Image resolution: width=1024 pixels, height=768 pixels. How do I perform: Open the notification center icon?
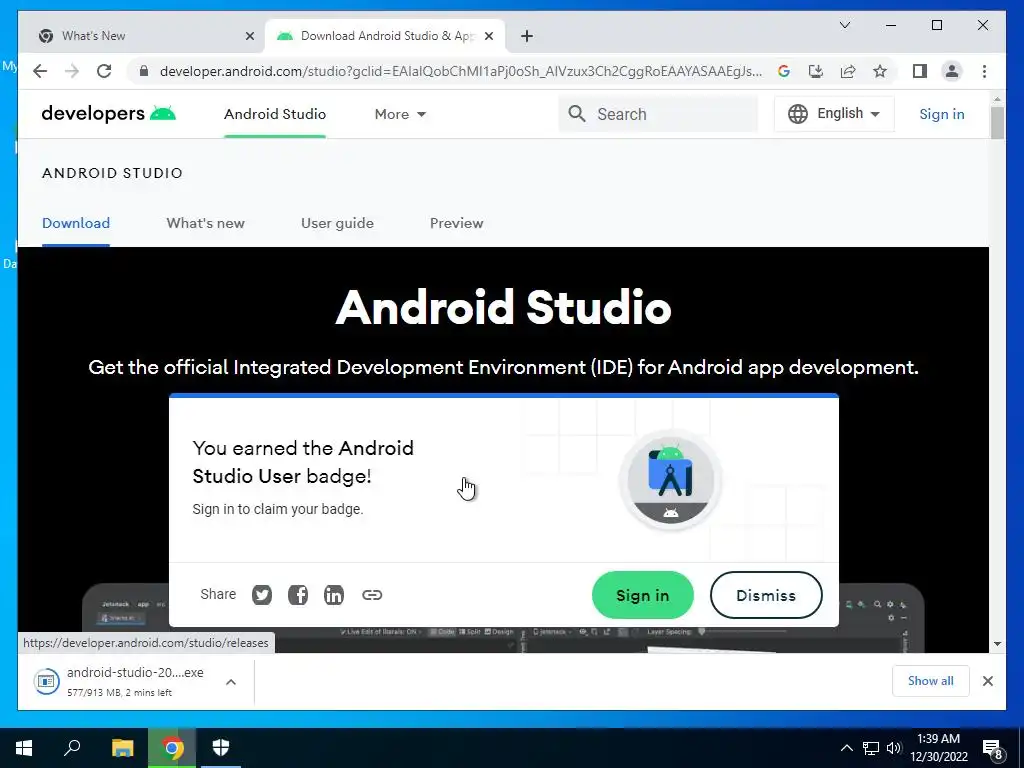pos(992,748)
